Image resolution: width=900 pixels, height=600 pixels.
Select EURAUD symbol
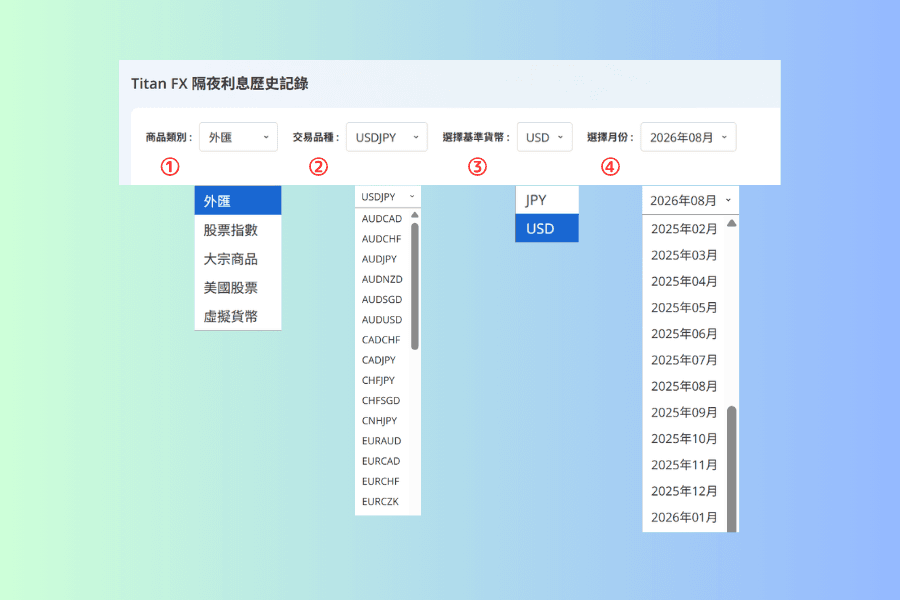tap(382, 441)
